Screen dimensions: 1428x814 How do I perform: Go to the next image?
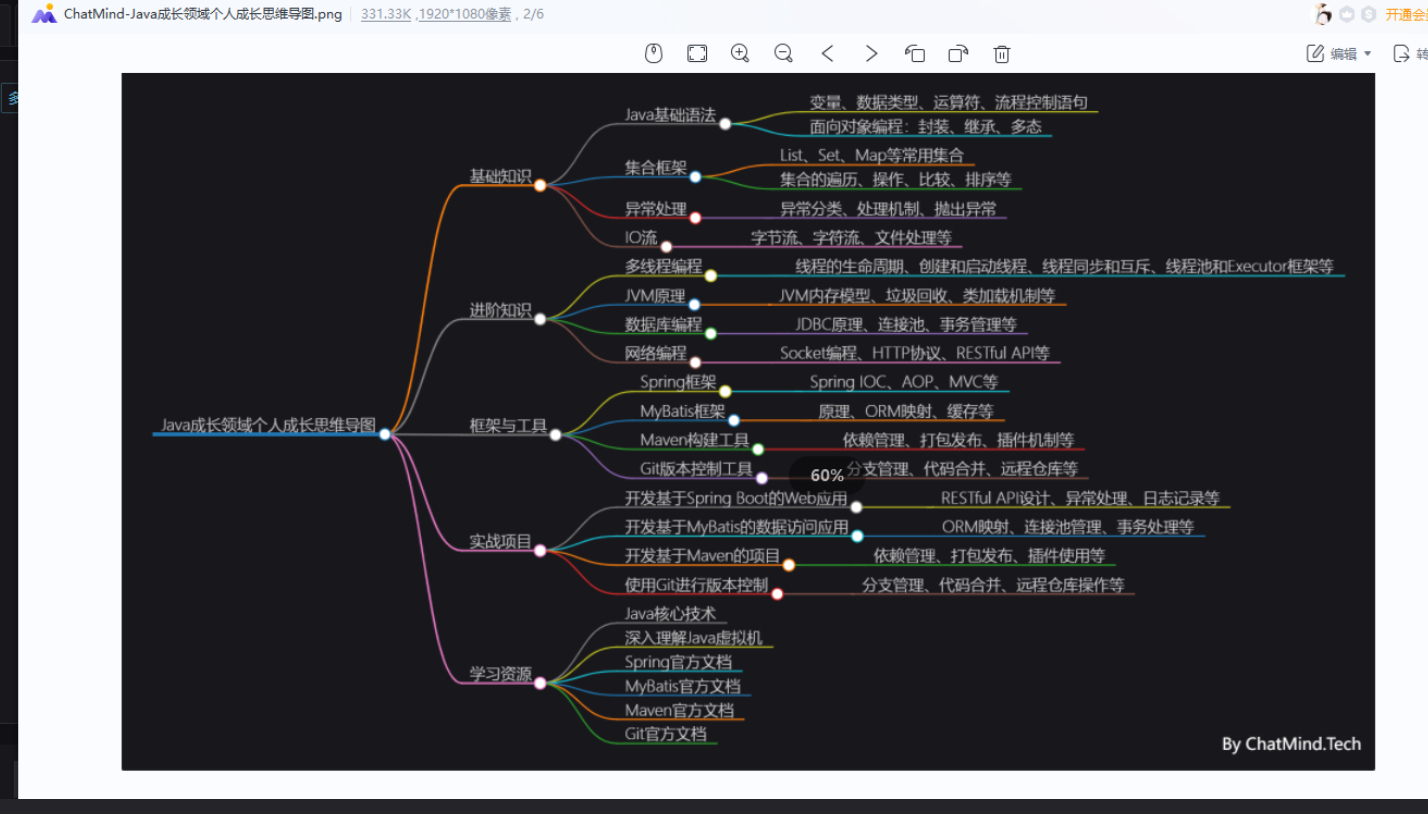tap(871, 53)
